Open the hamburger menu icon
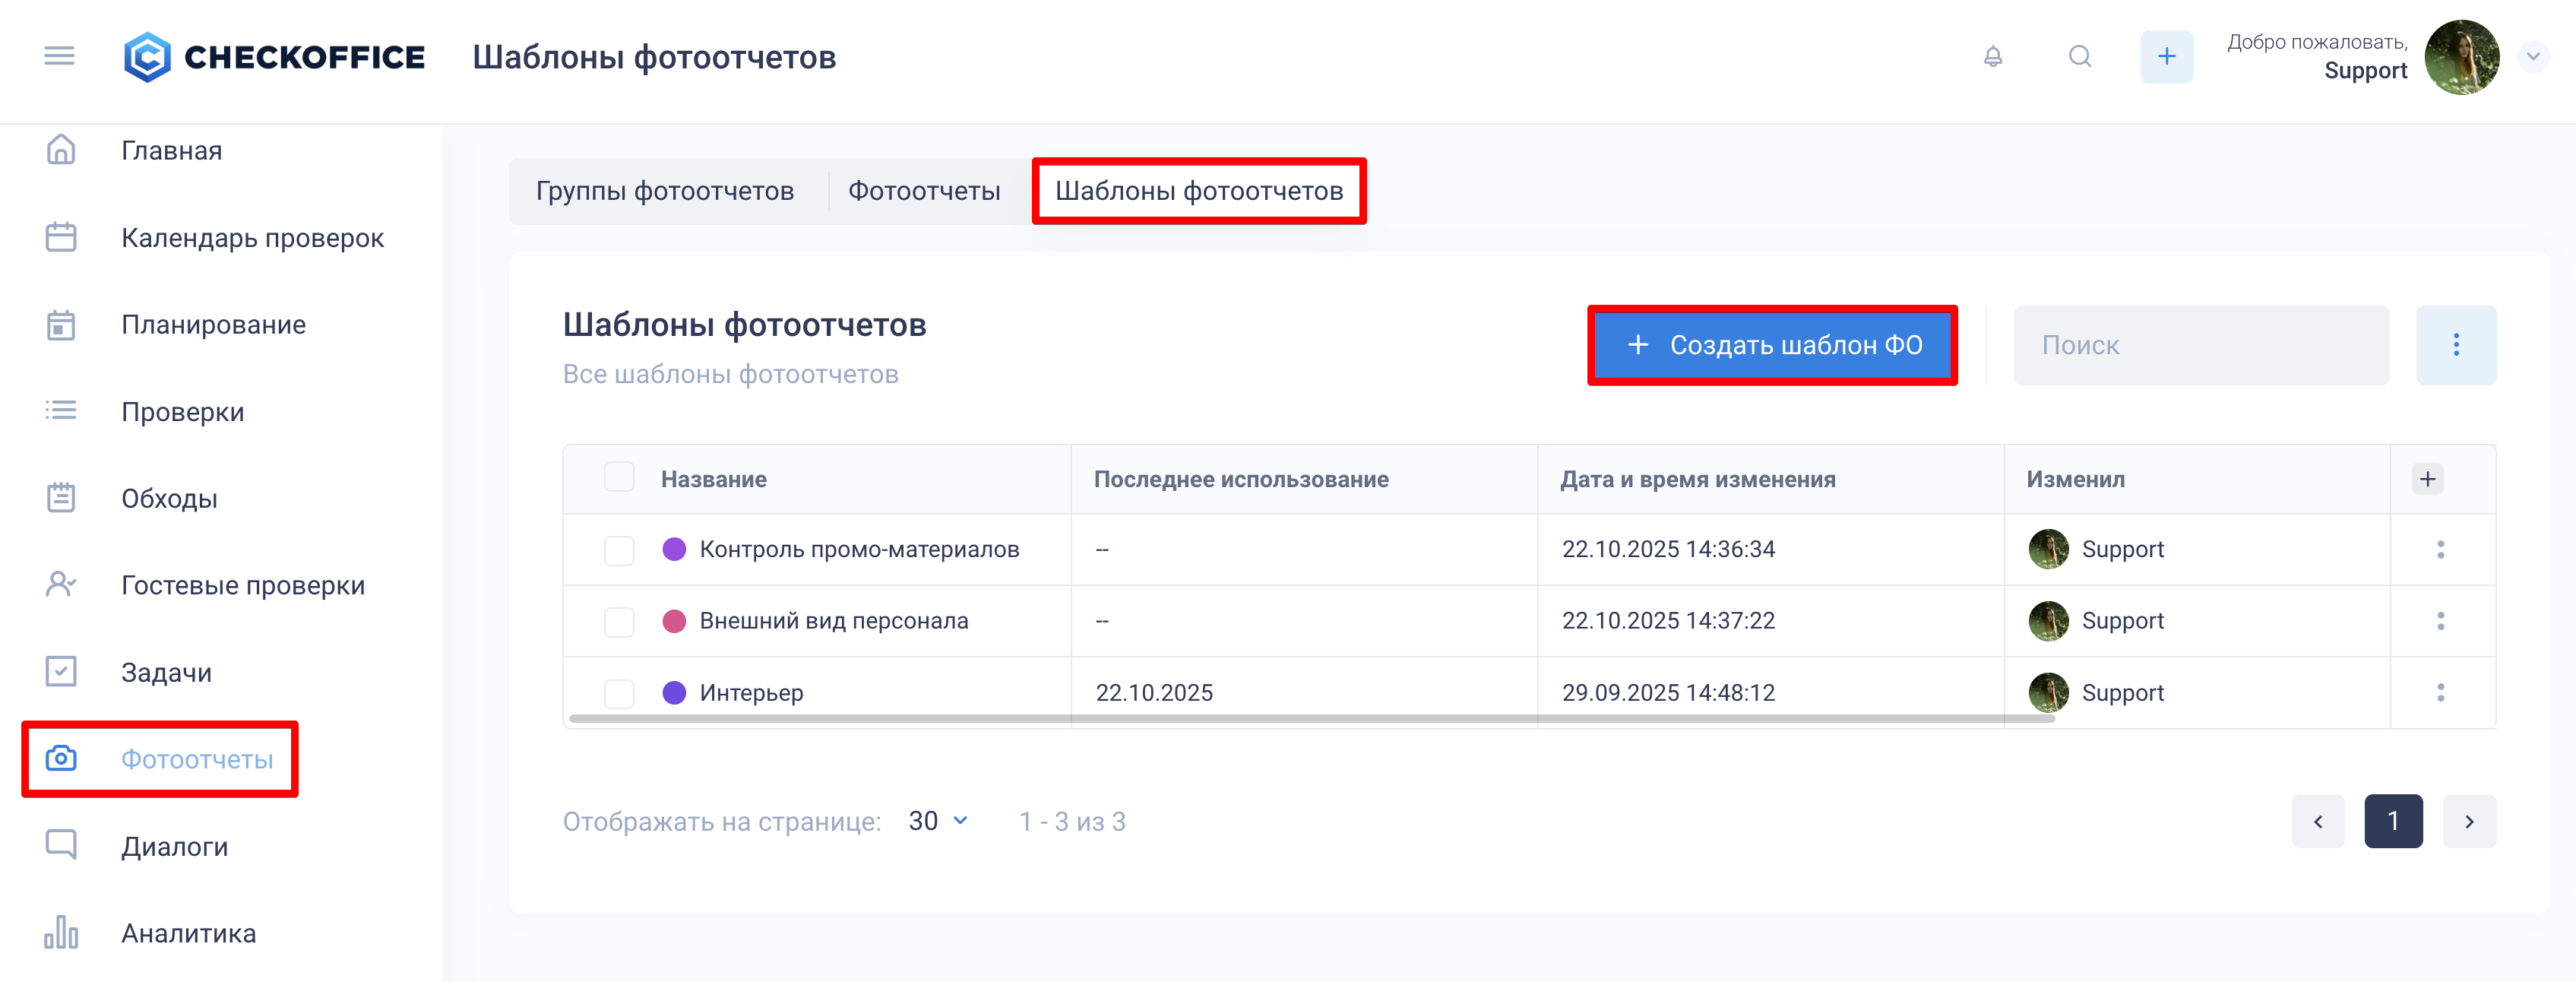This screenshot has height=982, width=2576. point(59,56)
